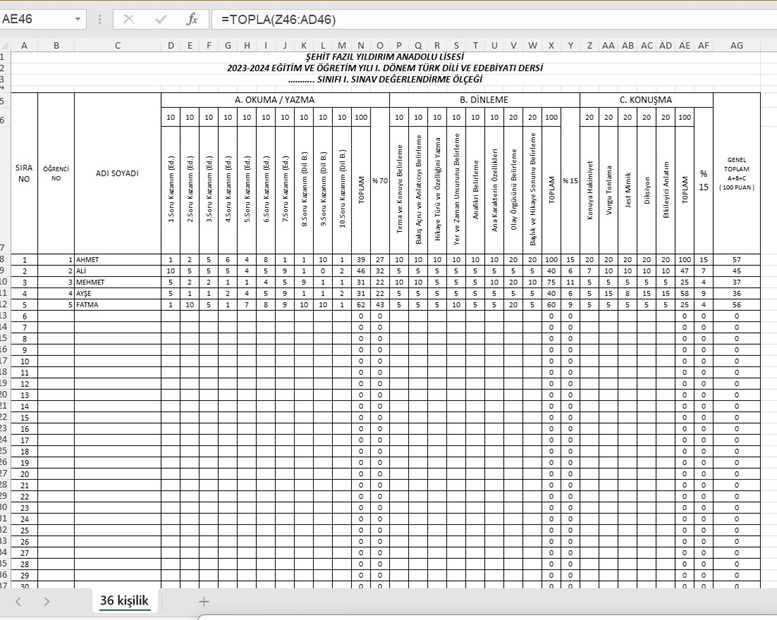Click the Enter checkmark formula bar icon

(x=161, y=19)
